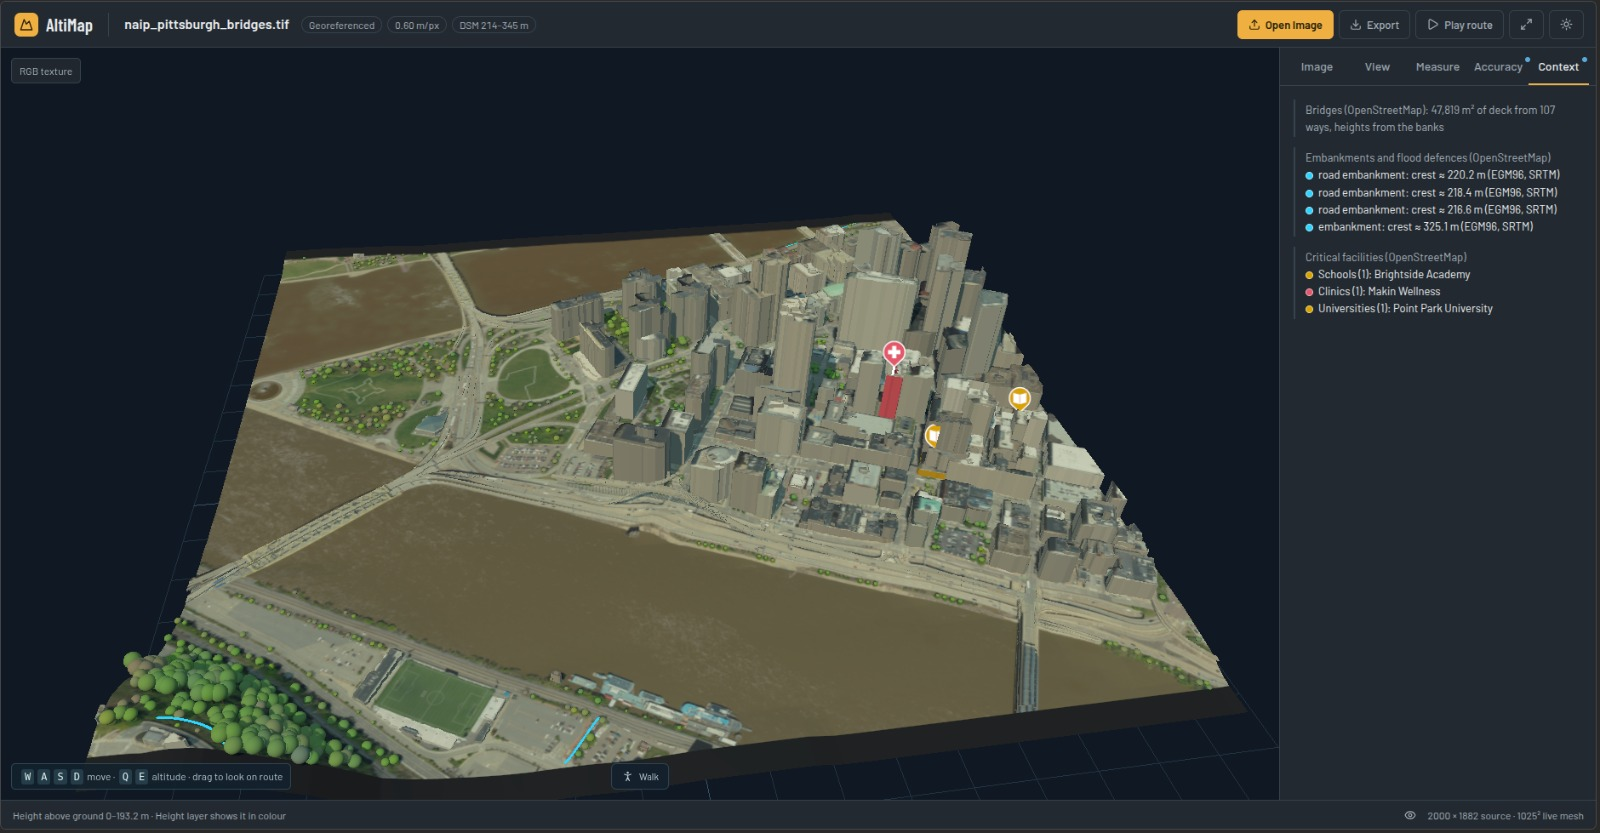Click the Open image button
The width and height of the screenshot is (1600, 833).
tap(1285, 25)
